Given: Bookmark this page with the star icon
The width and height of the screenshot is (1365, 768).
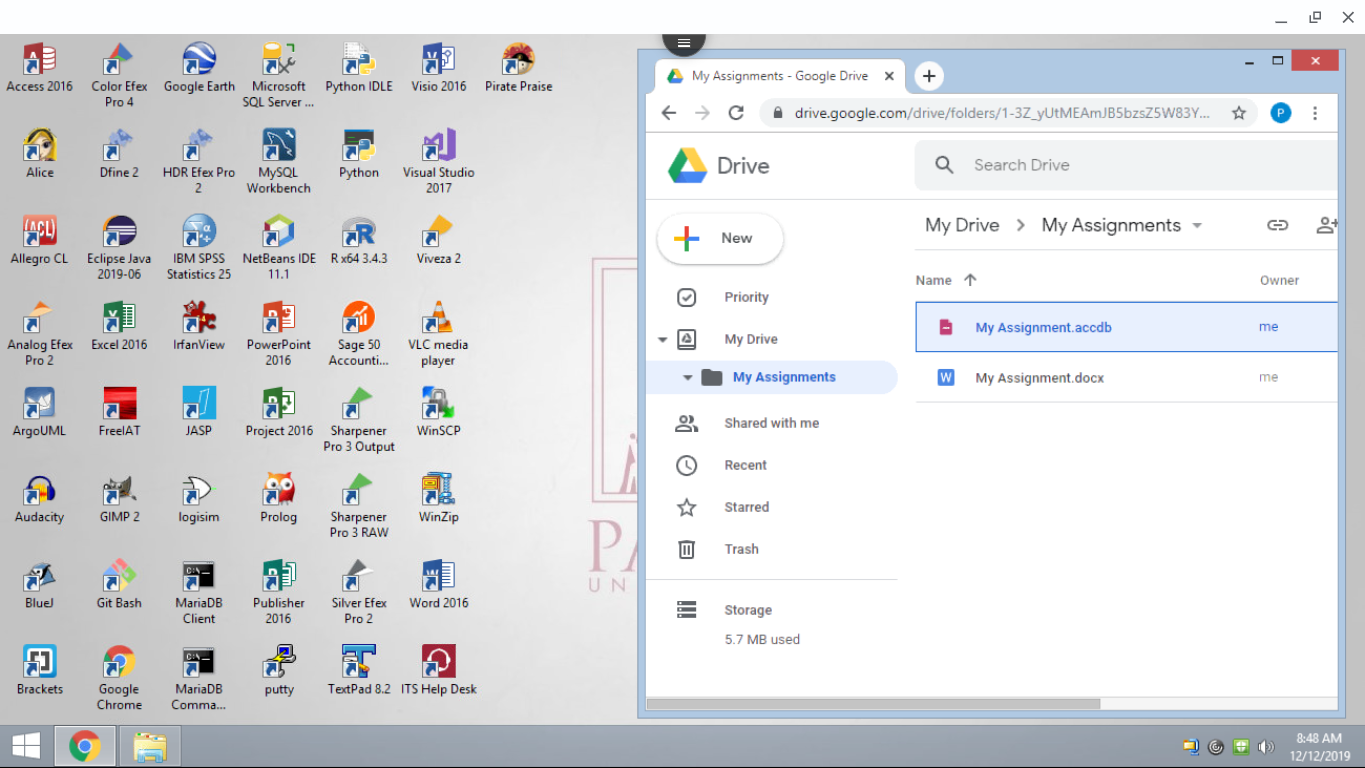Looking at the screenshot, I should pyautogui.click(x=1239, y=113).
